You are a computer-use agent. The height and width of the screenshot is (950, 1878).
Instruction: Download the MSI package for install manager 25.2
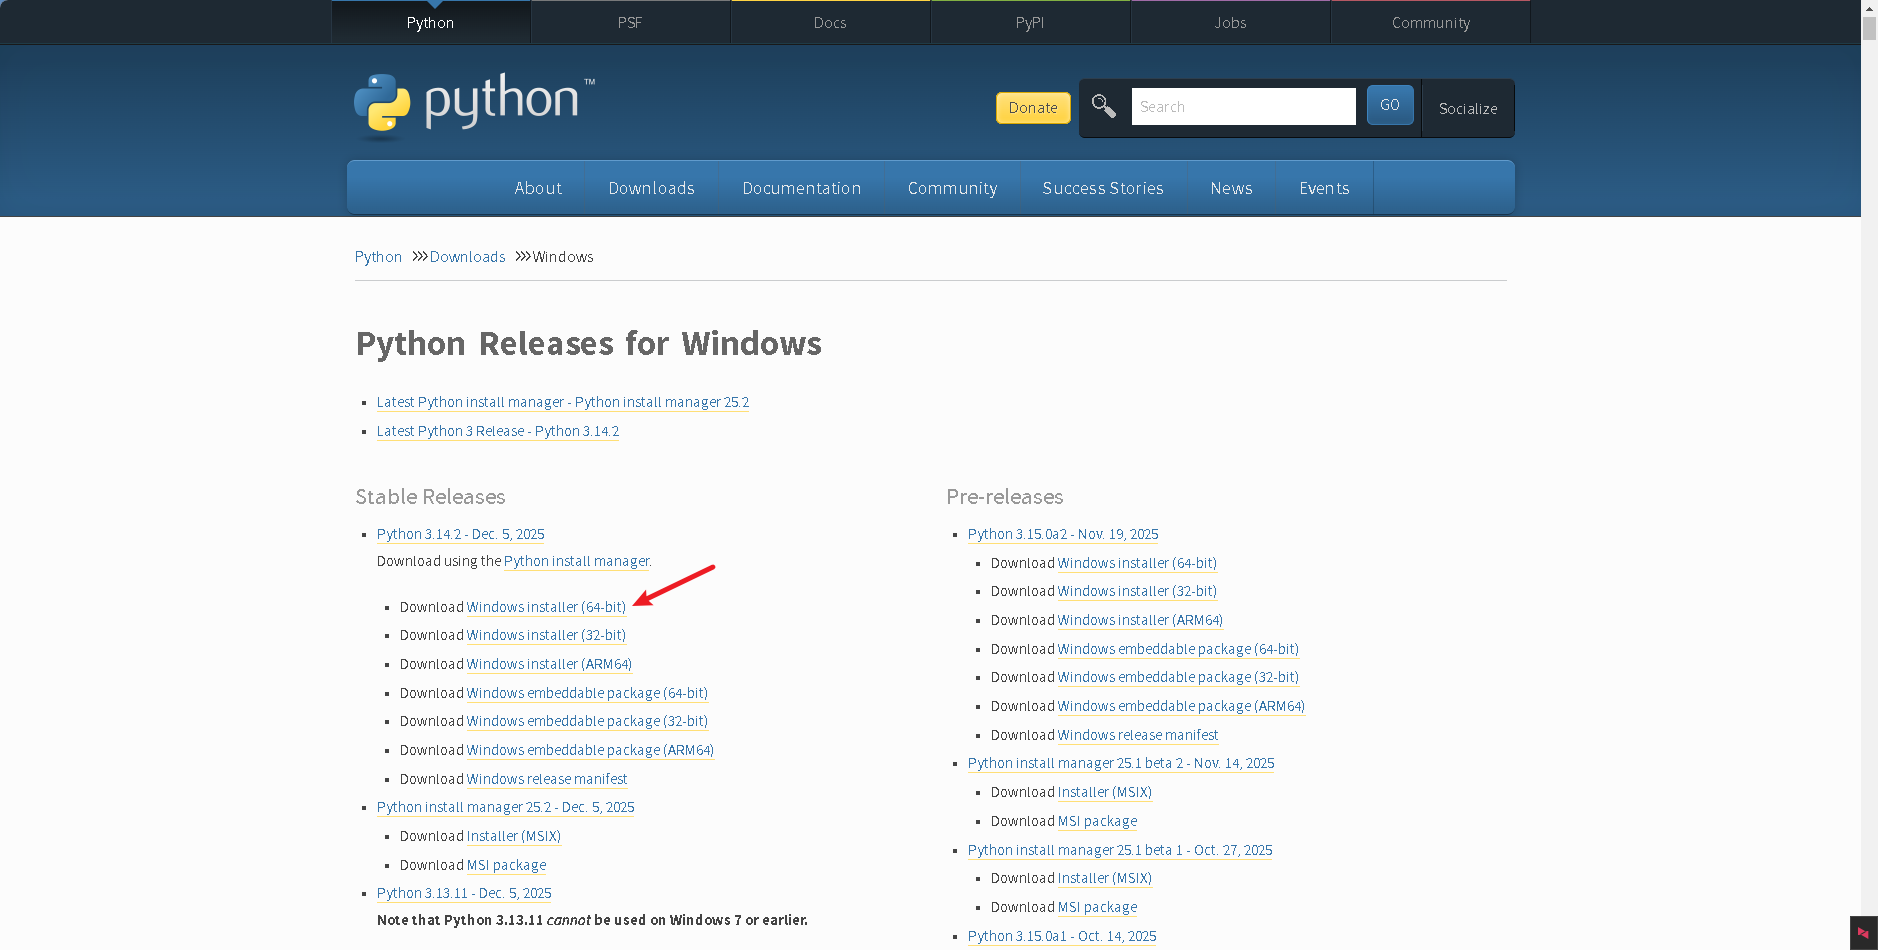tap(506, 864)
